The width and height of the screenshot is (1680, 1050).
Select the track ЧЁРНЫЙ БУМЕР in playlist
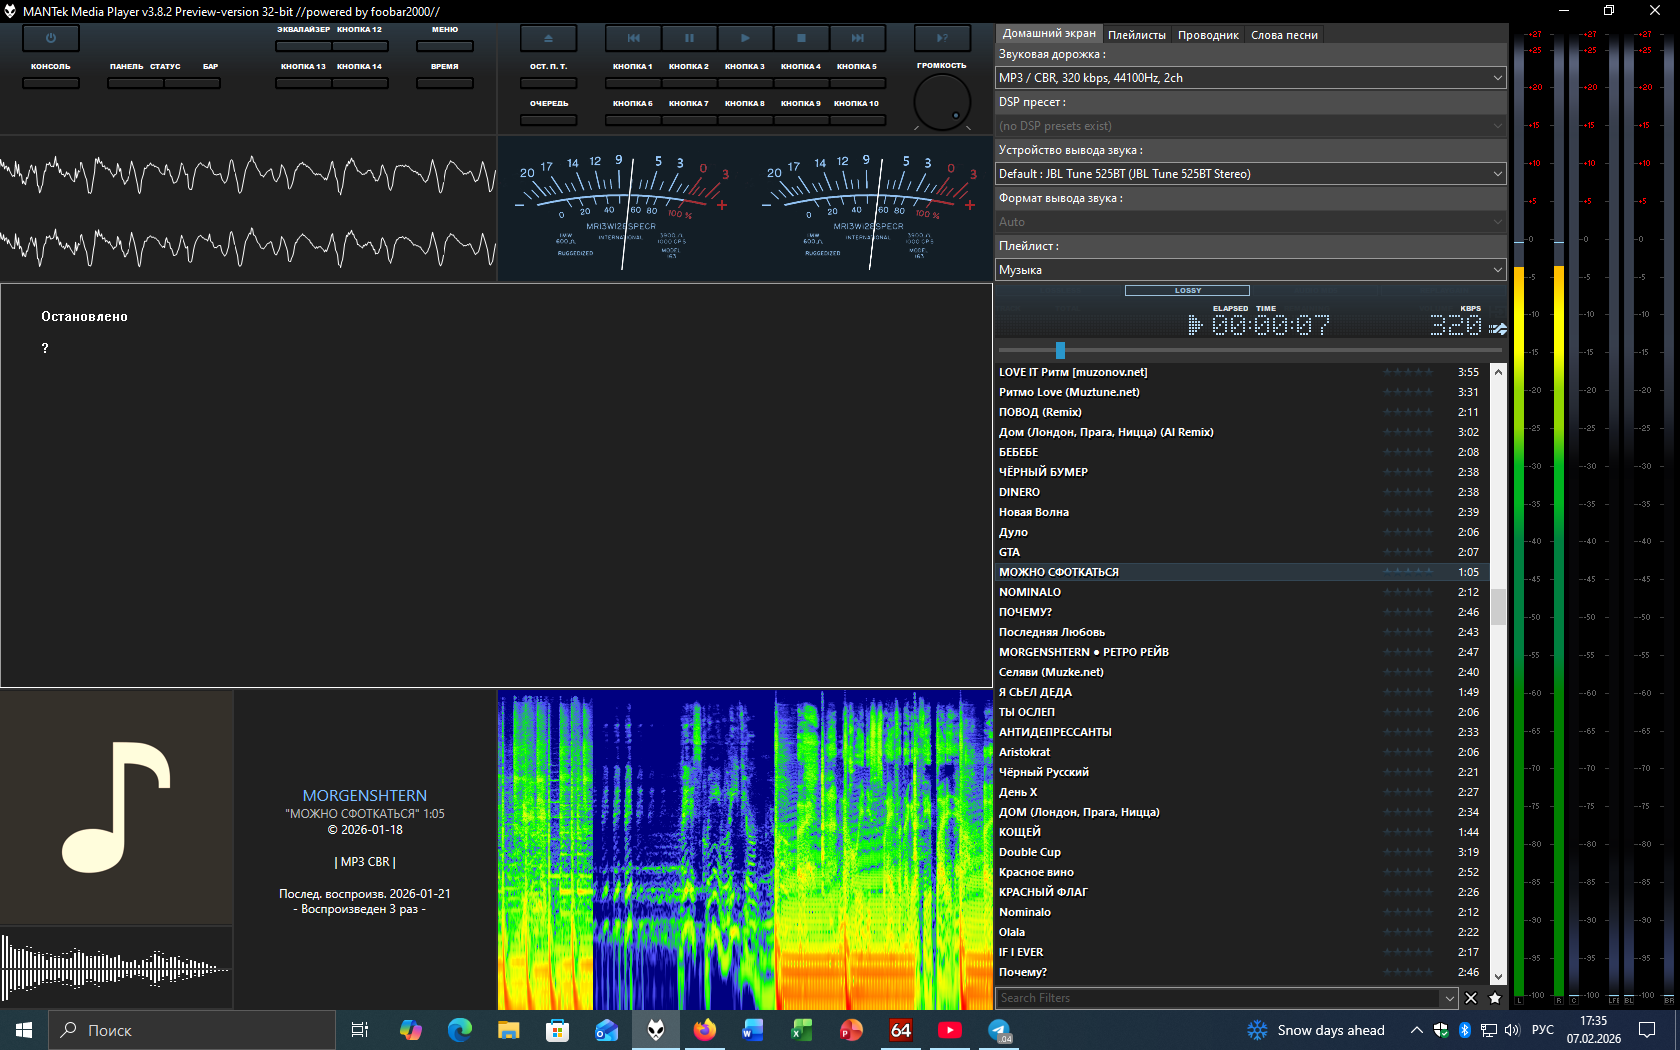pos(1043,472)
